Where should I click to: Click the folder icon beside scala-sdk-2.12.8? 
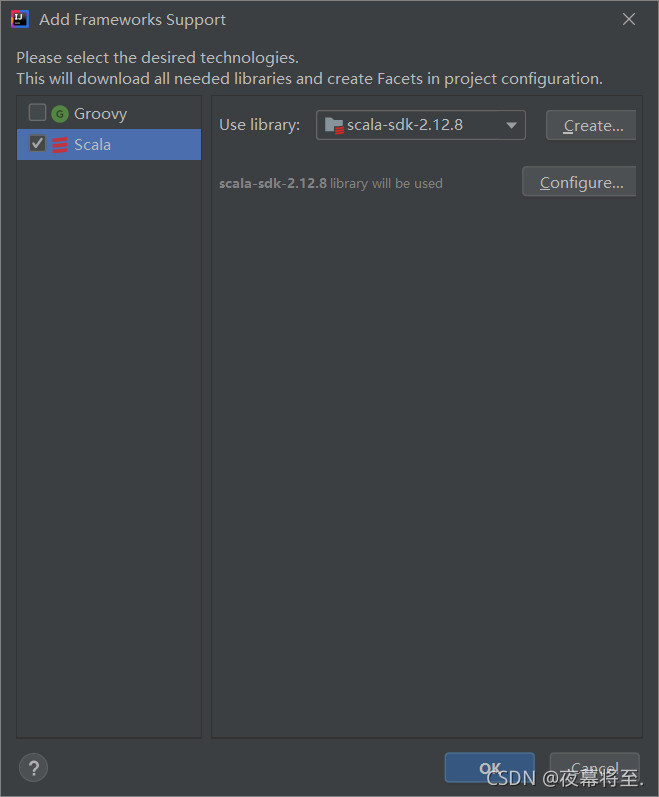point(334,125)
